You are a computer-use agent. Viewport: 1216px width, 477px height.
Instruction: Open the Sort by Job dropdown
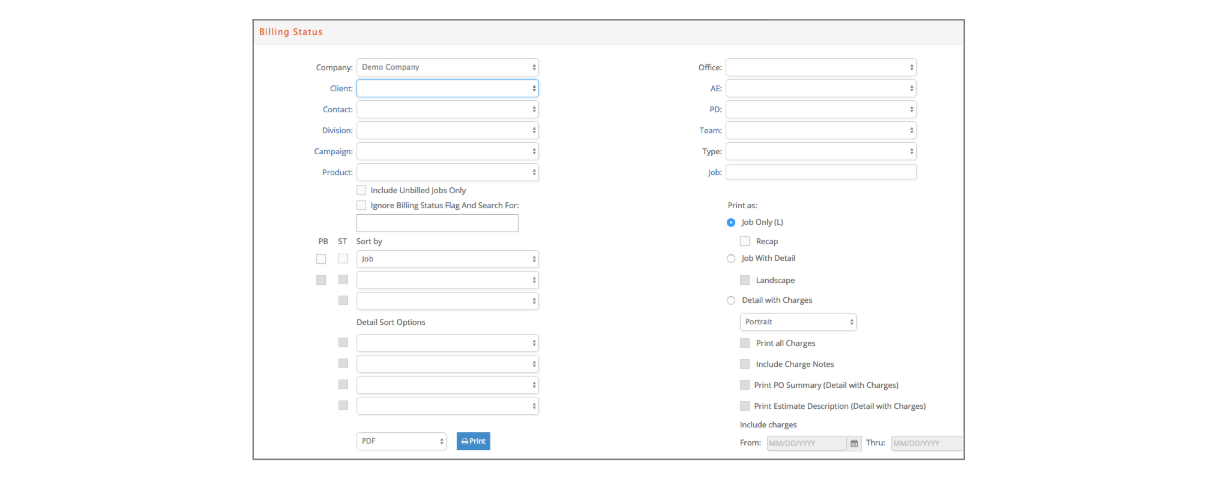(x=447, y=259)
